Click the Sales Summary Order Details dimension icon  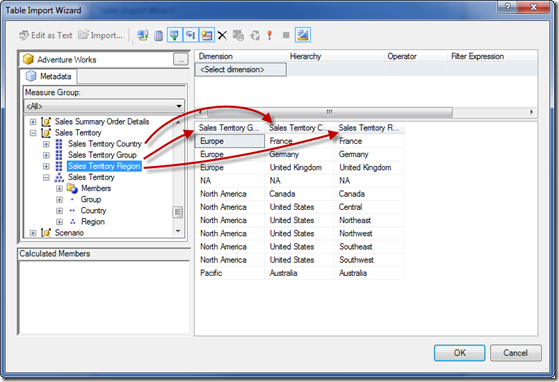point(46,122)
